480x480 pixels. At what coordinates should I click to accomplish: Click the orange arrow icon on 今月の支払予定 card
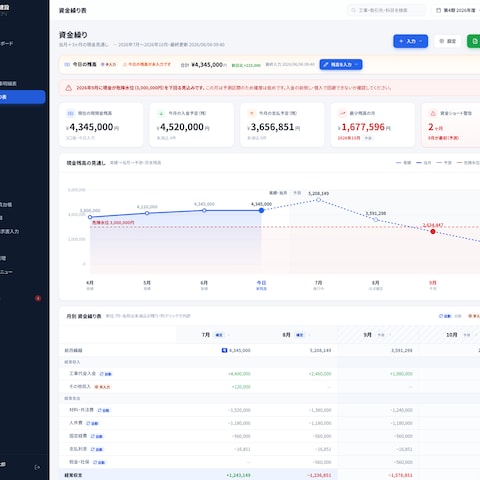pos(252,113)
